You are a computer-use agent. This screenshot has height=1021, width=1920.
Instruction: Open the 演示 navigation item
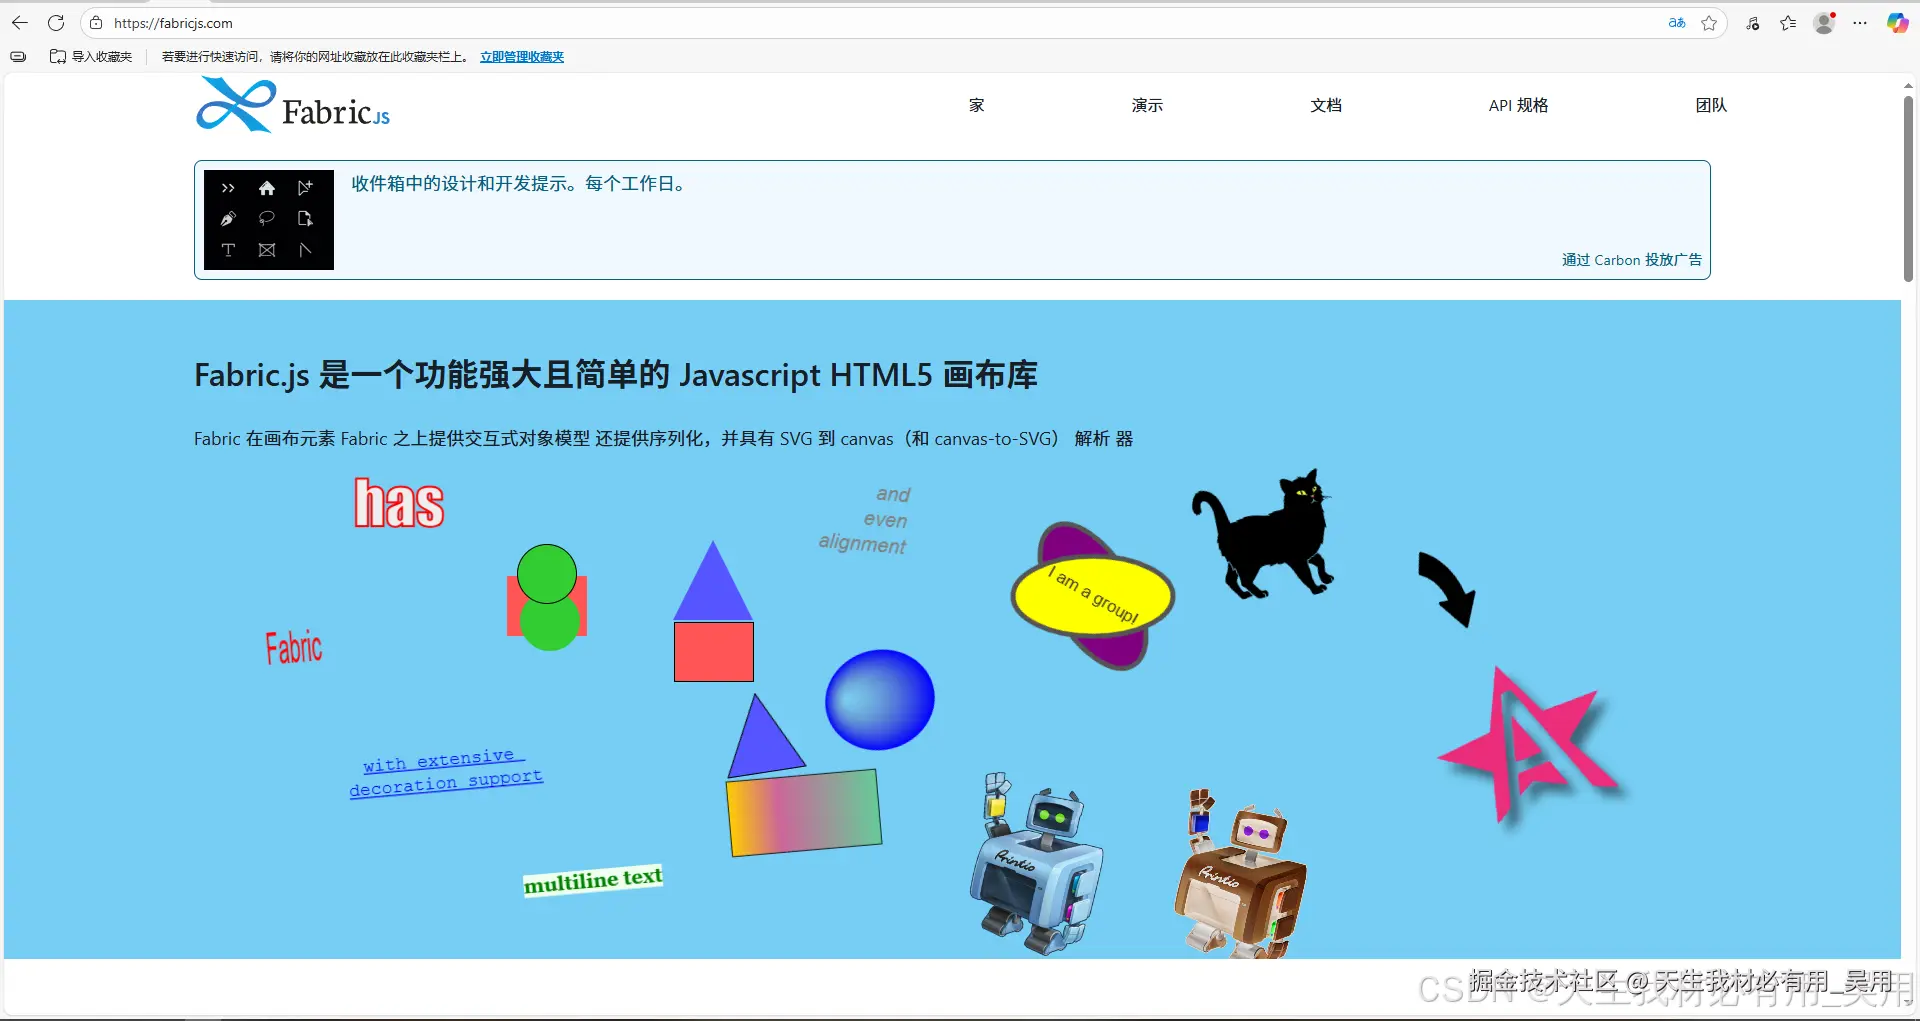pyautogui.click(x=1146, y=105)
